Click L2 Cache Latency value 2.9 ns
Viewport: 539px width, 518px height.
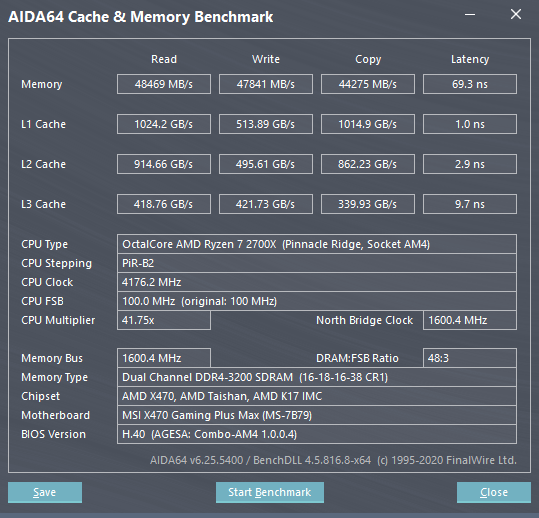coord(470,164)
